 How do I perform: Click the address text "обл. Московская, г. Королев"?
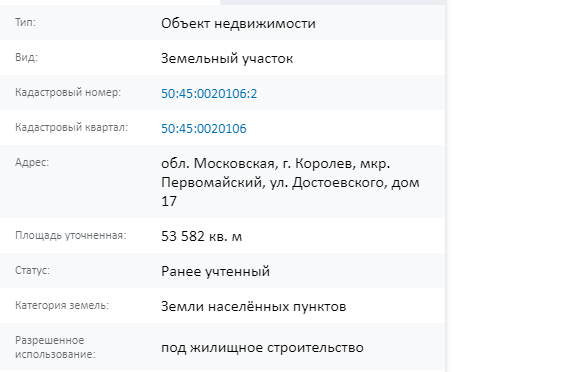point(258,163)
